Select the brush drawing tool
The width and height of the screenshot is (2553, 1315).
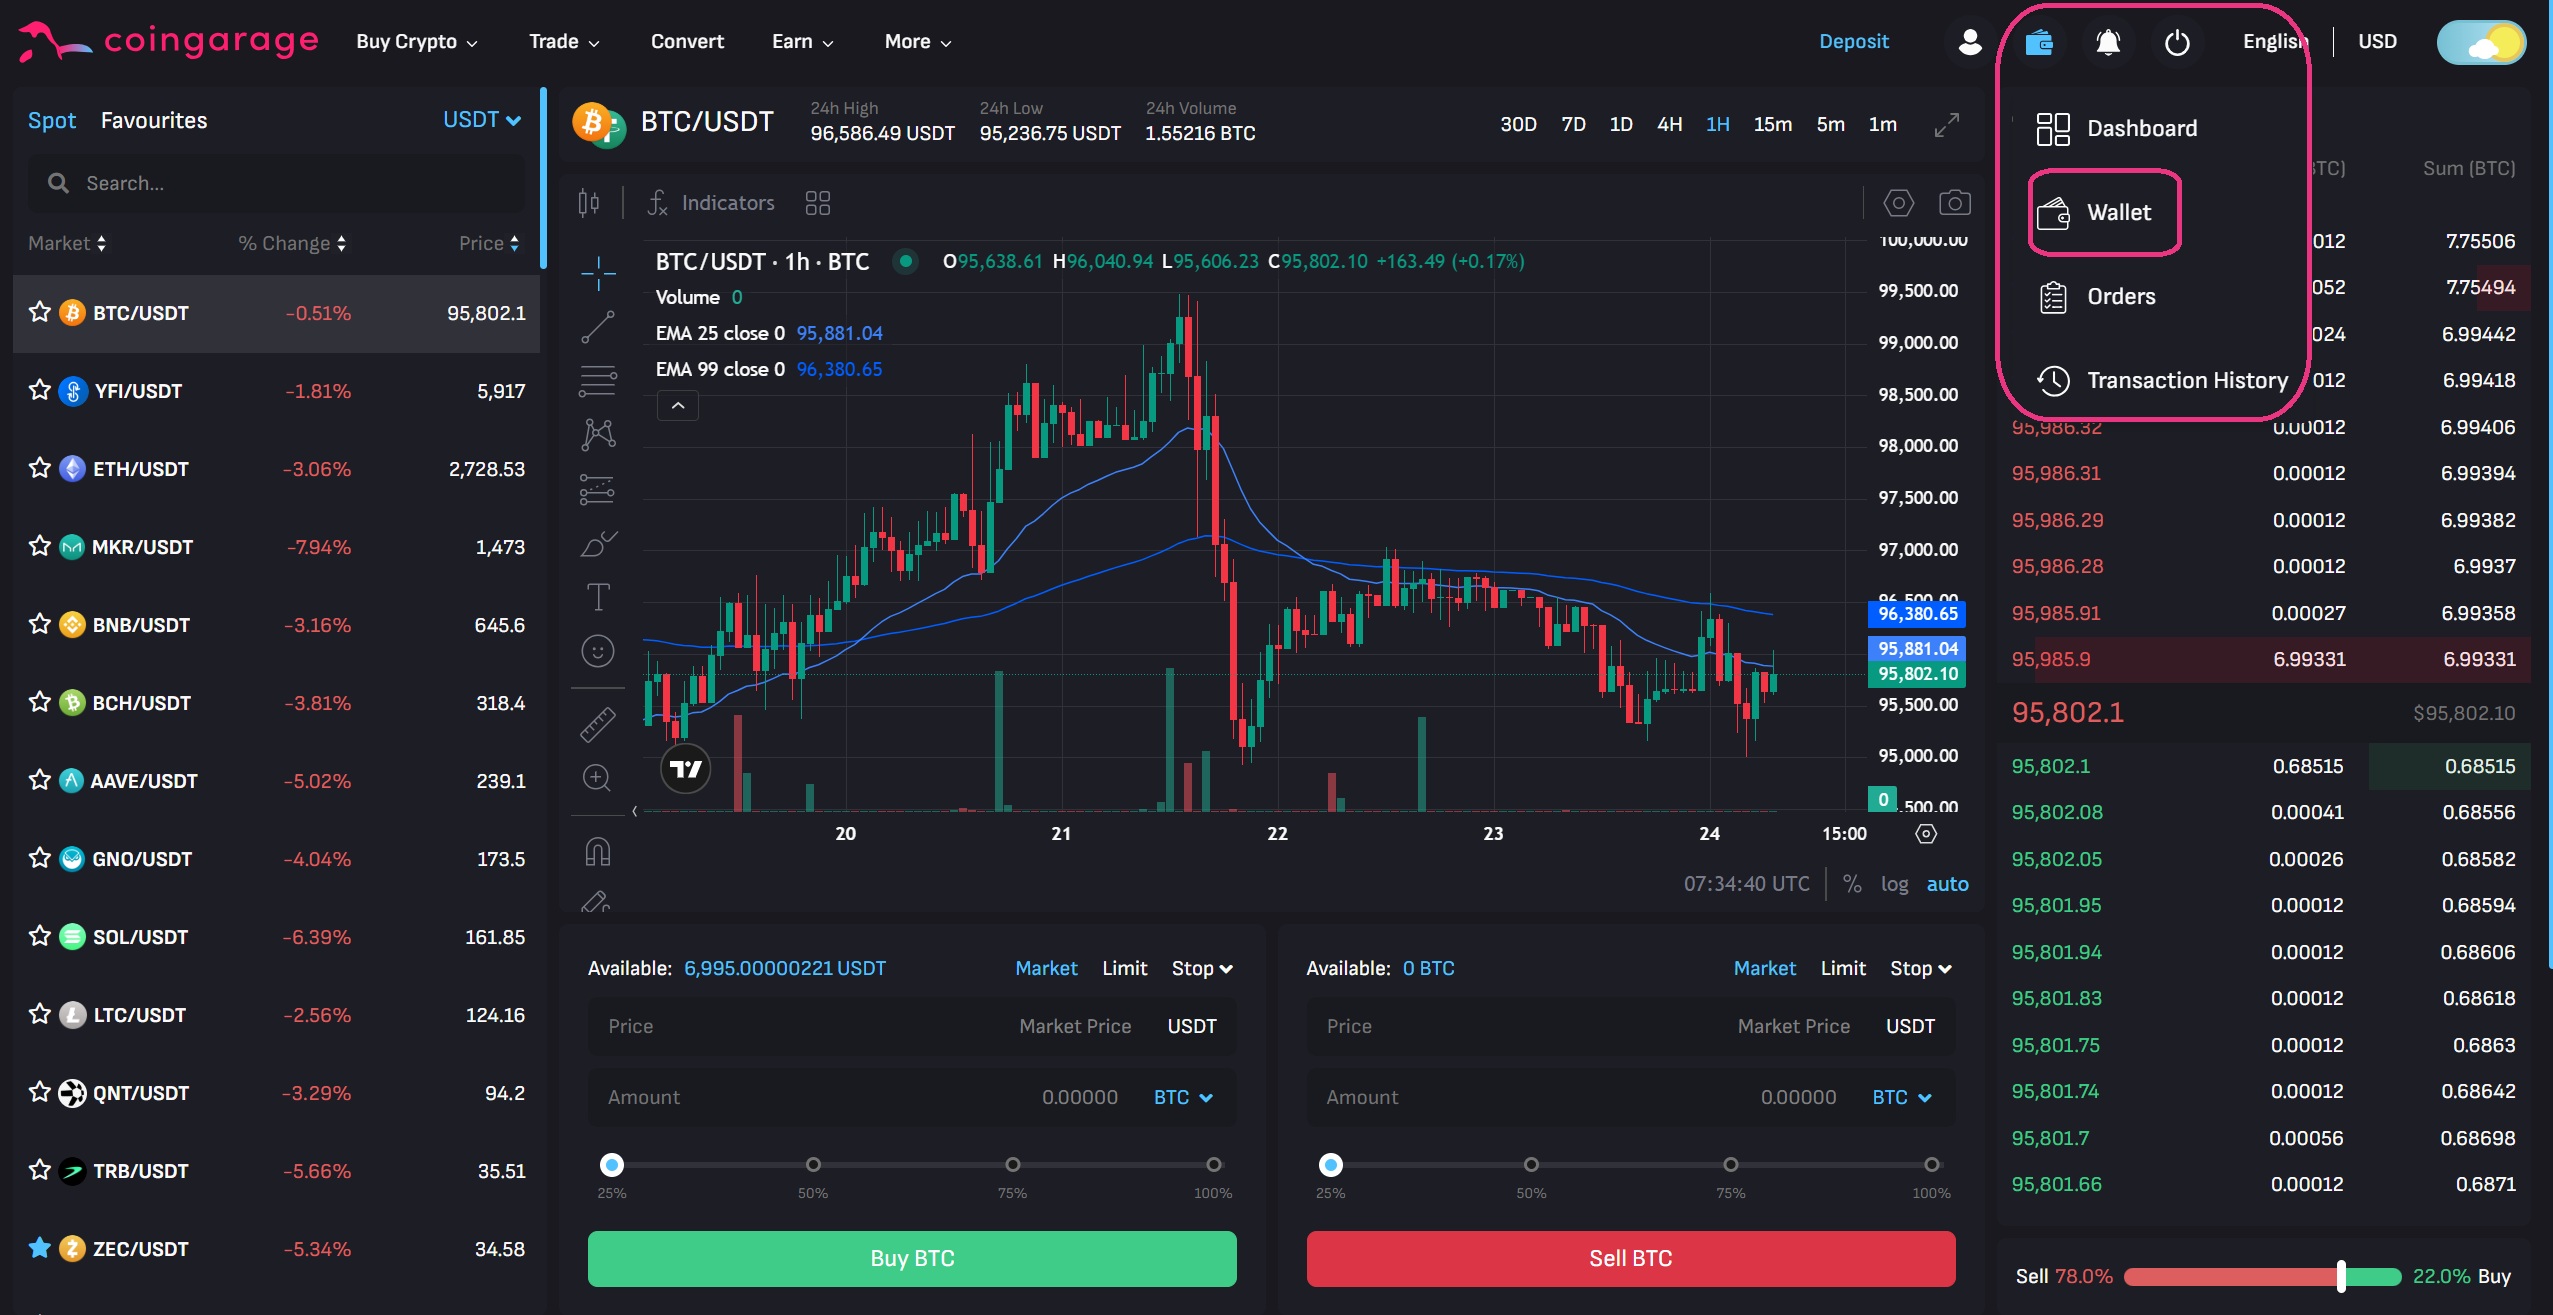click(x=598, y=543)
